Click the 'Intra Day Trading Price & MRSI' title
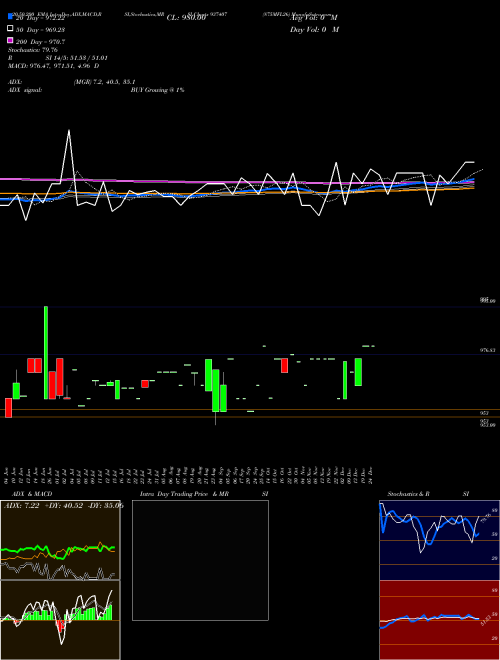Screen dimensions: 500x660 pyautogui.click(x=204, y=494)
